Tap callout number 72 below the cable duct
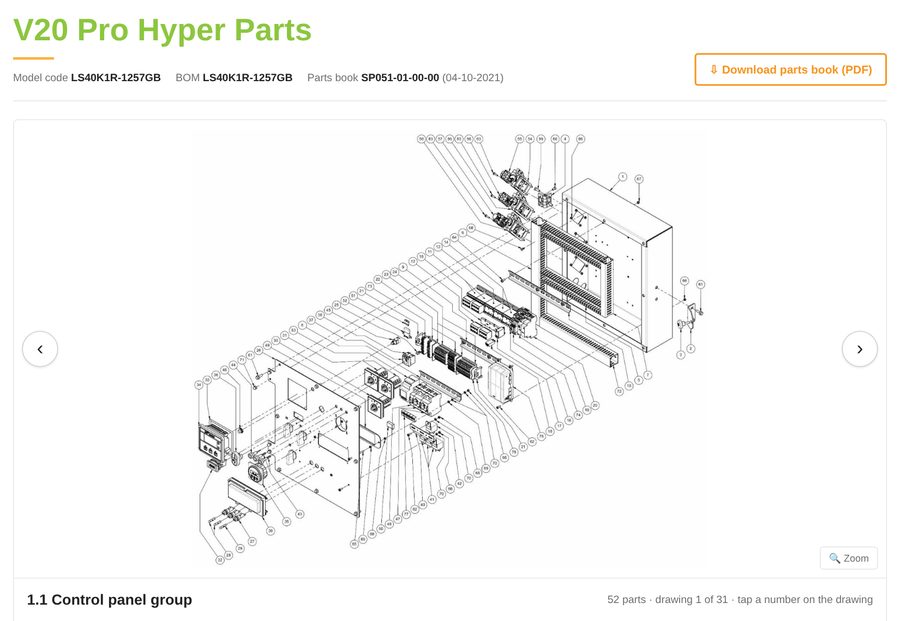Viewport: 900px width, 621px height. click(x=619, y=391)
